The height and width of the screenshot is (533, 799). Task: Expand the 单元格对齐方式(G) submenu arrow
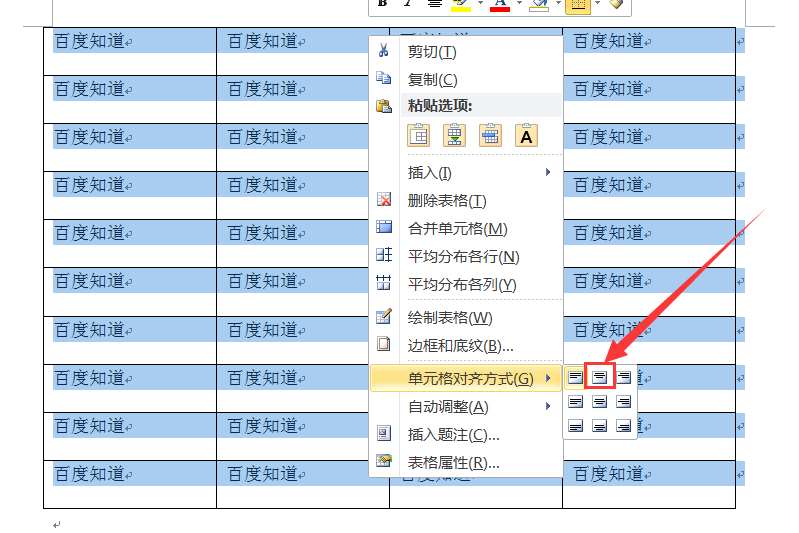coord(548,378)
